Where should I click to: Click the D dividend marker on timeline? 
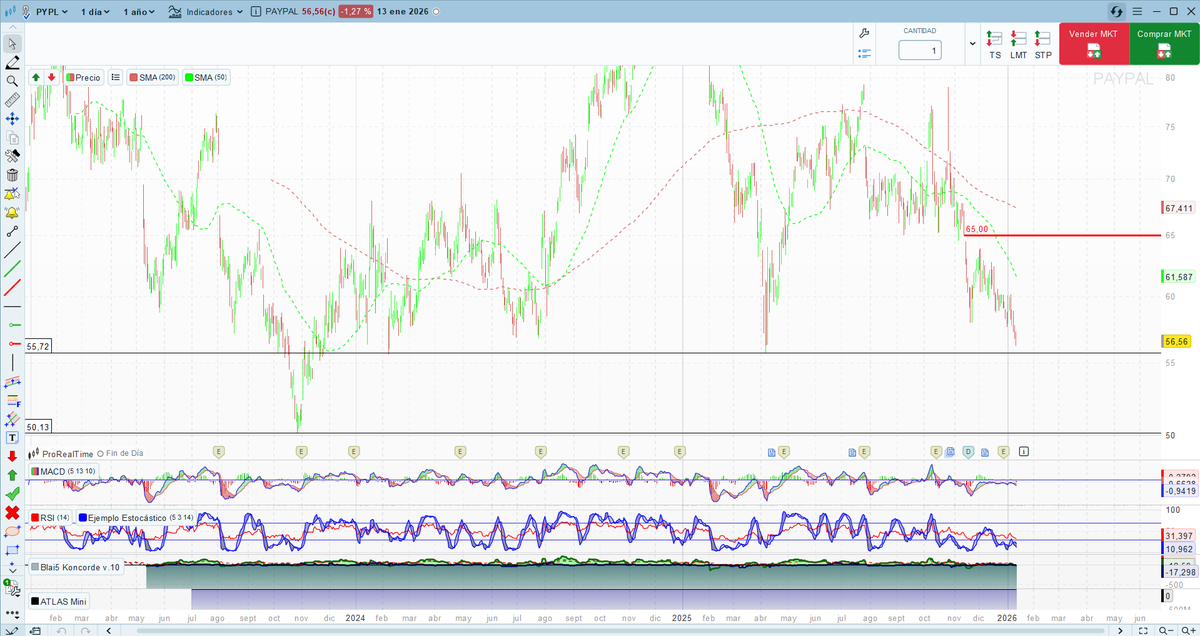click(x=968, y=452)
